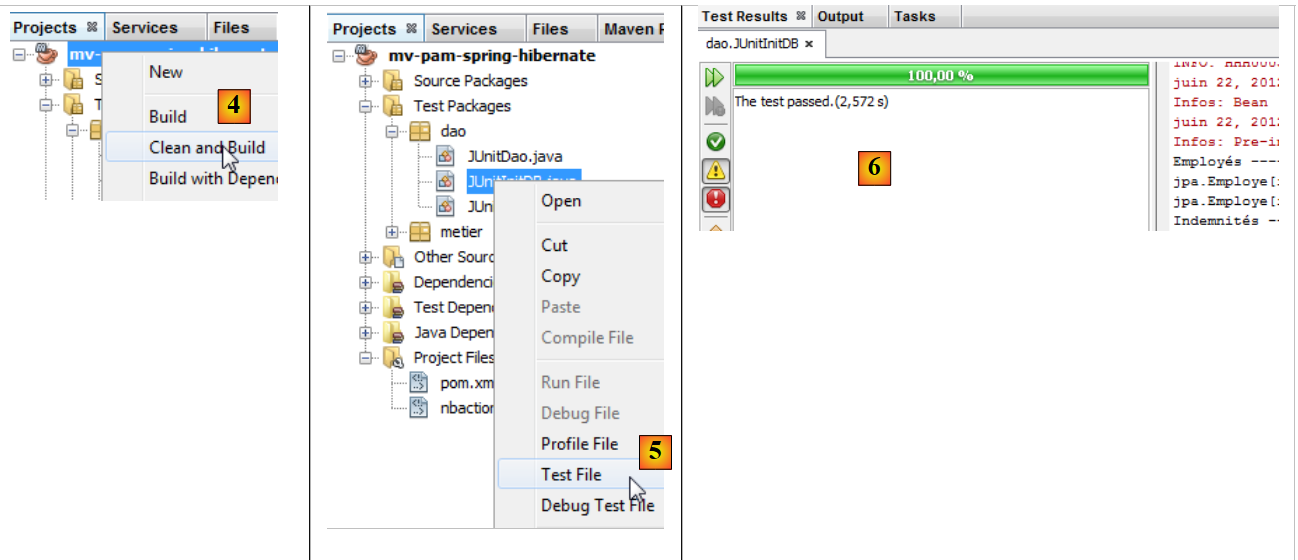Click the green Rerun tests icon
Image resolution: width=1298 pixels, height=560 pixels.
(x=715, y=77)
